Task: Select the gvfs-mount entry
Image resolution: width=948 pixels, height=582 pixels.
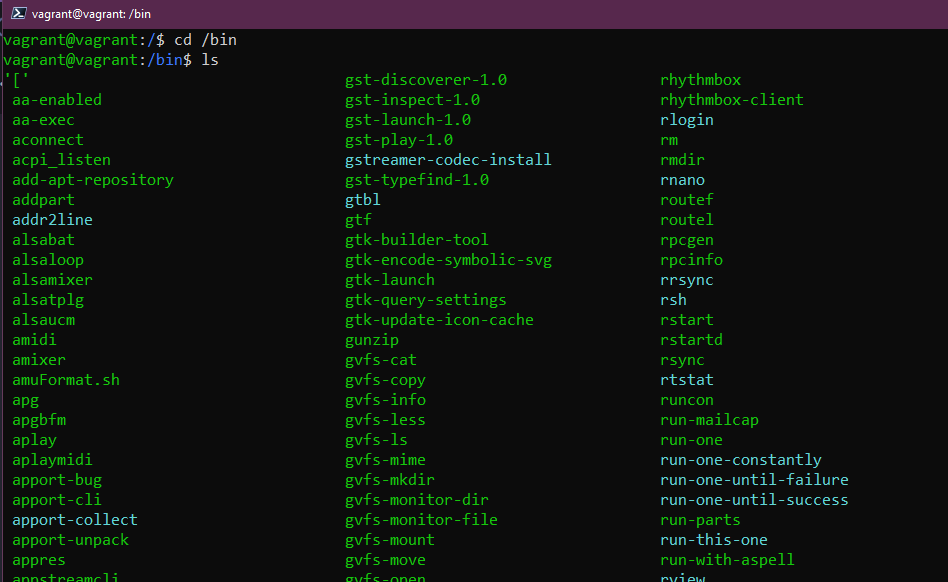Action: (389, 539)
